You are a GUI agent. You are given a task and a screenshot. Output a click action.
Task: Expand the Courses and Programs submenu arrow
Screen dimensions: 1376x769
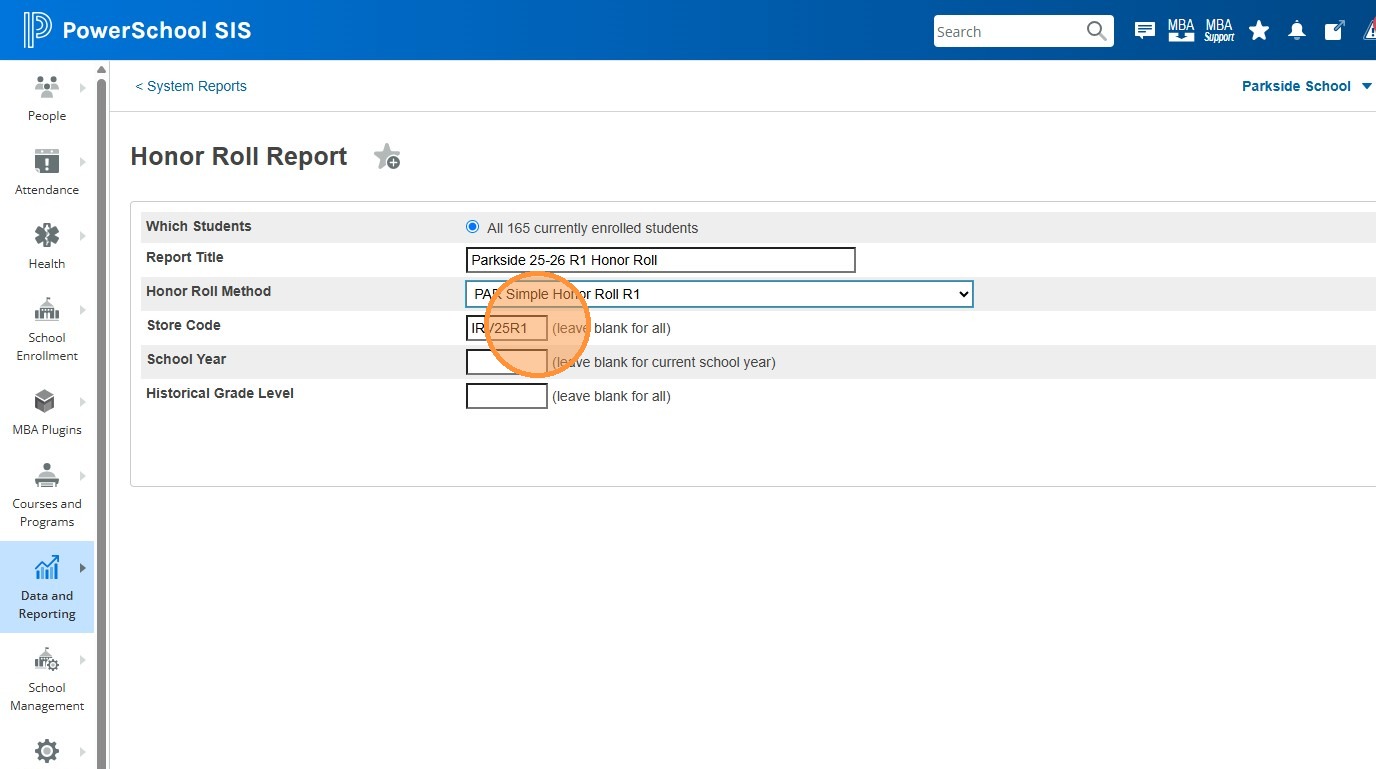pos(83,476)
